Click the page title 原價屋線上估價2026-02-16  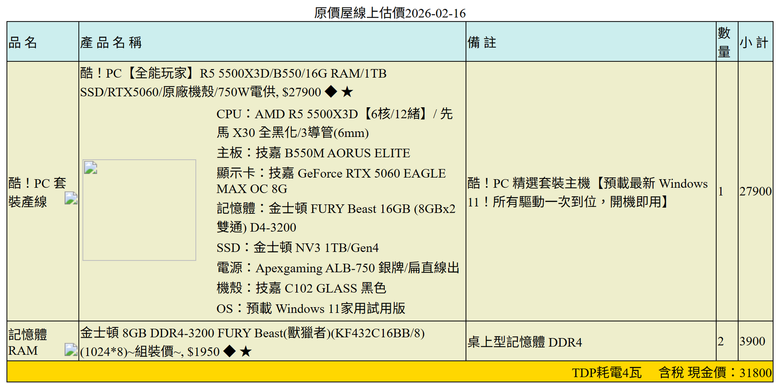[x=390, y=13]
